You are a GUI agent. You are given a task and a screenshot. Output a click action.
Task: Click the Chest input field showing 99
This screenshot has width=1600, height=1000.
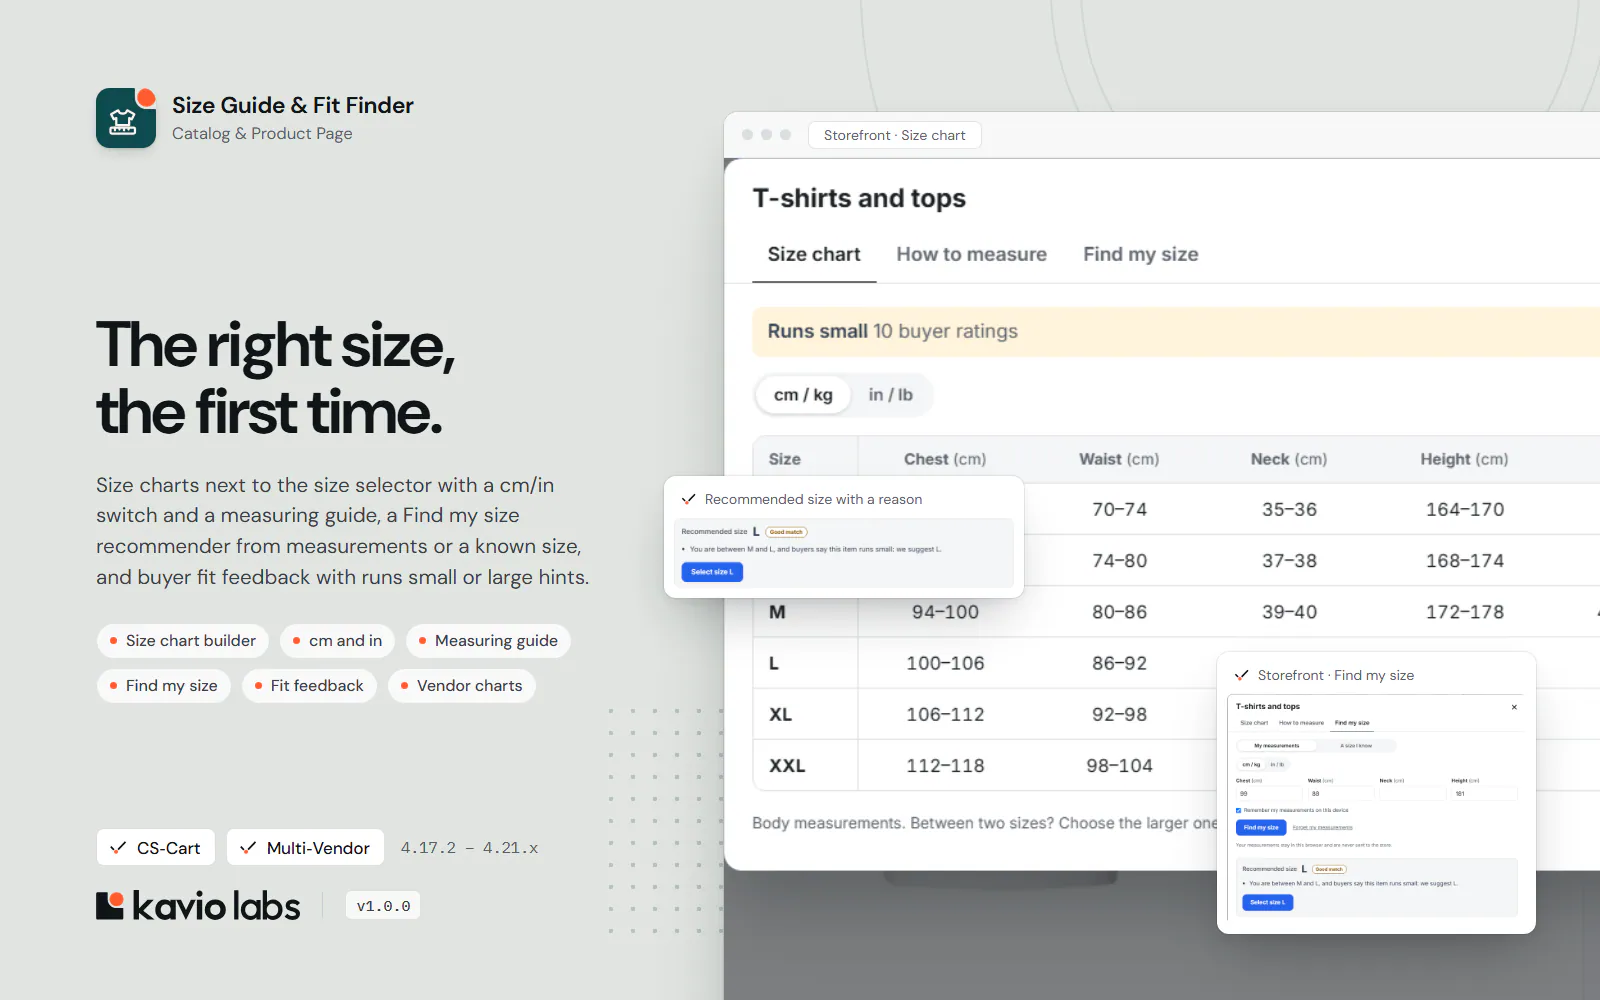1270,794
